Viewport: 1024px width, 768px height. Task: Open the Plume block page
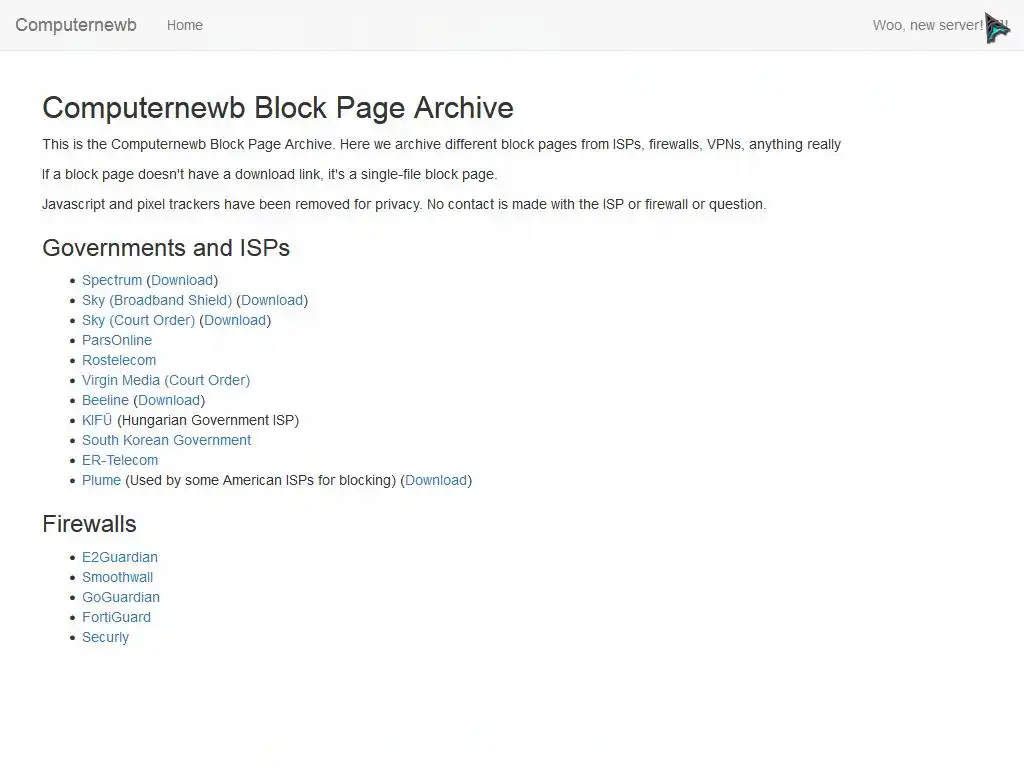click(x=101, y=481)
